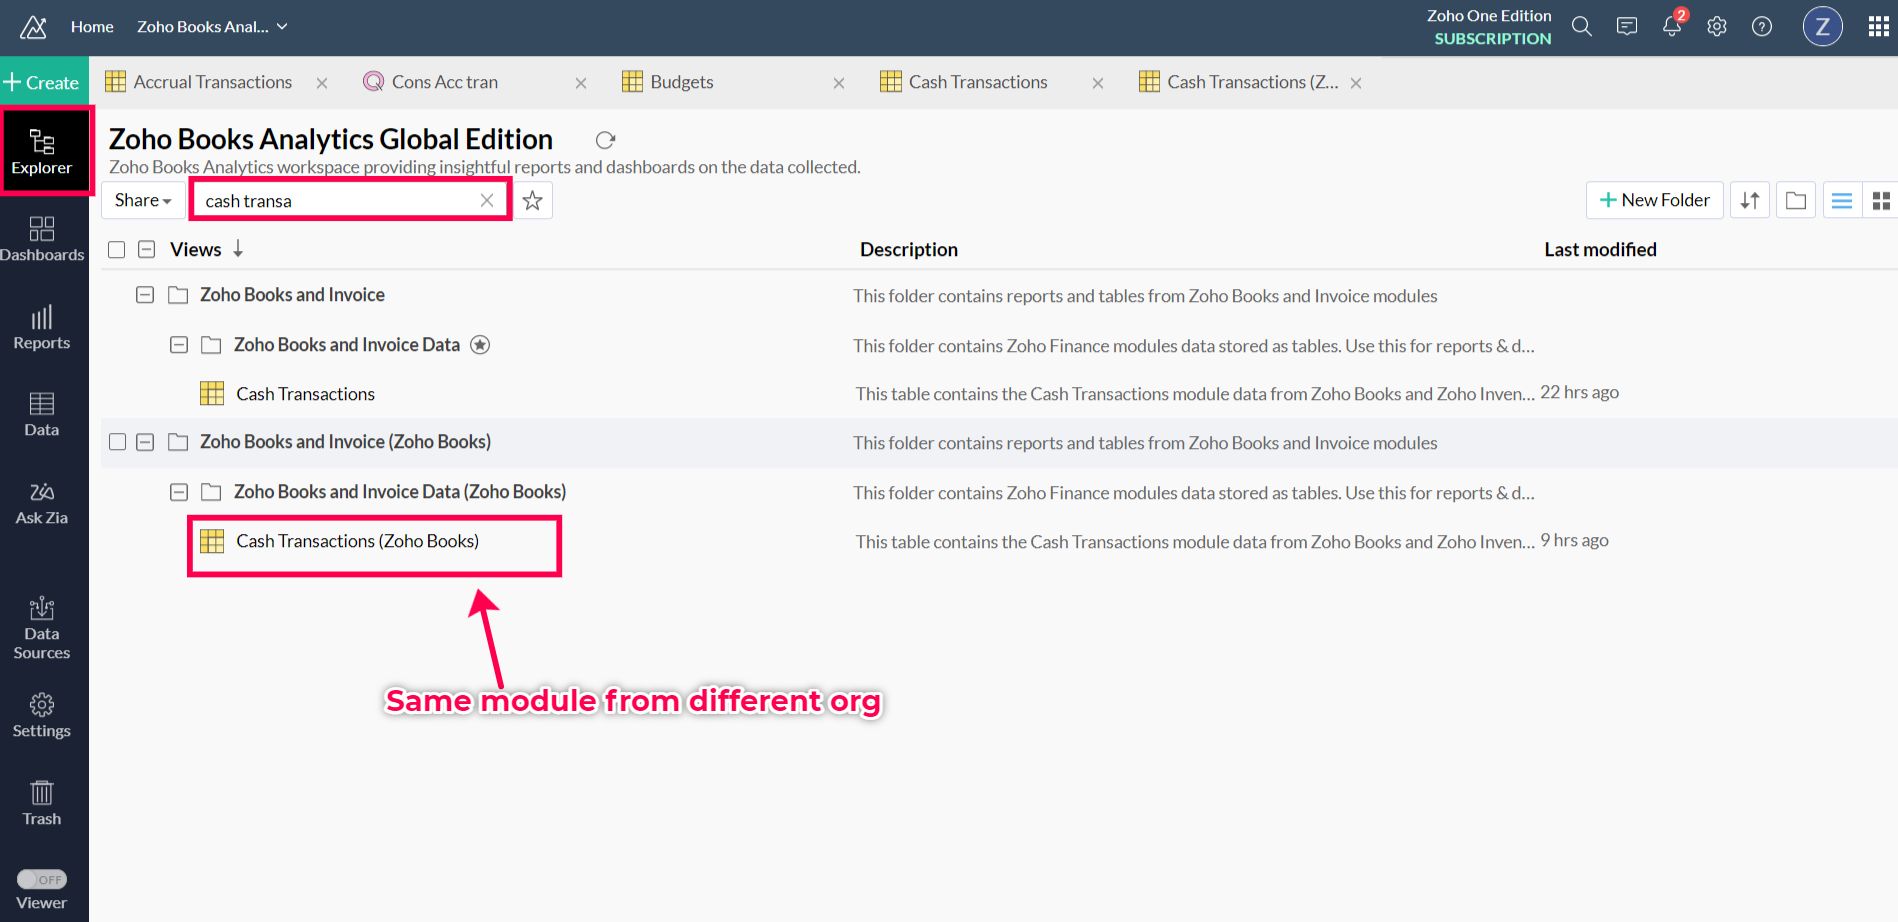Close the Cons Acc tran tab
1898x922 pixels.
581,83
